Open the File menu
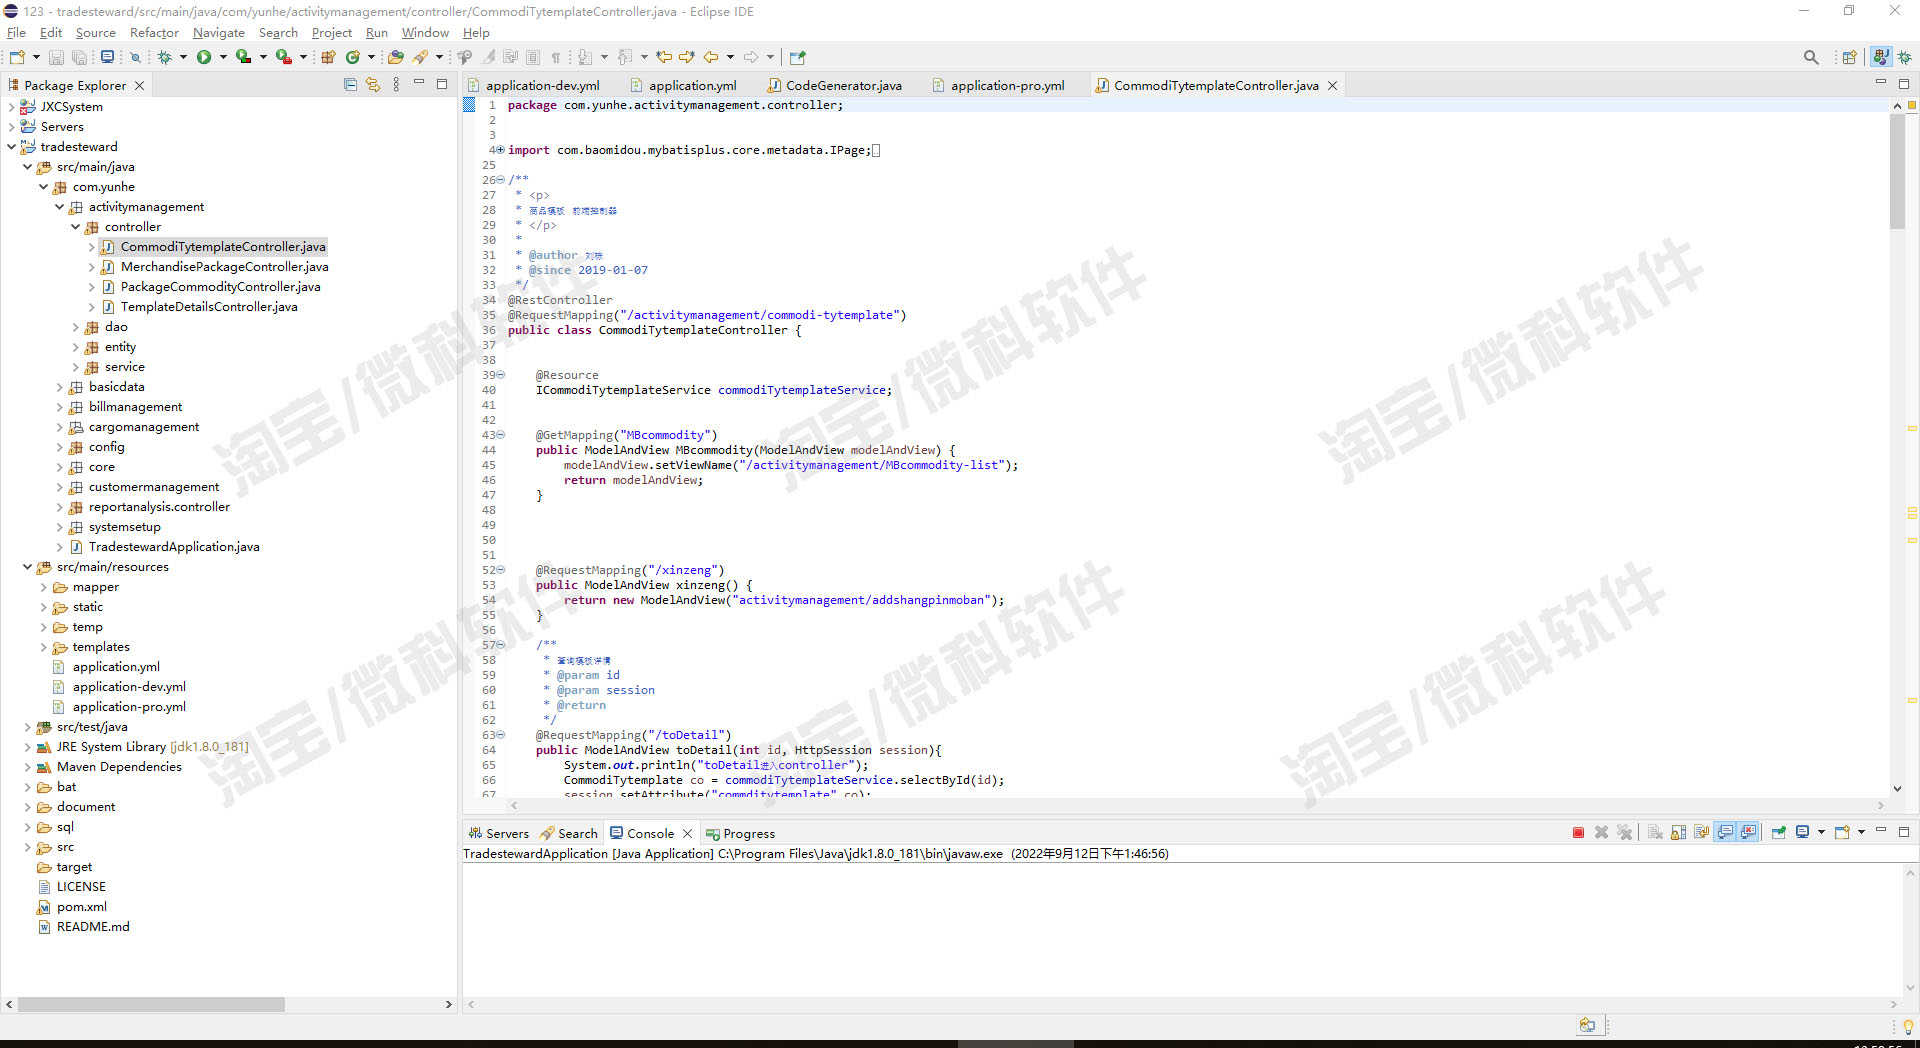This screenshot has width=1920, height=1048. coord(16,32)
